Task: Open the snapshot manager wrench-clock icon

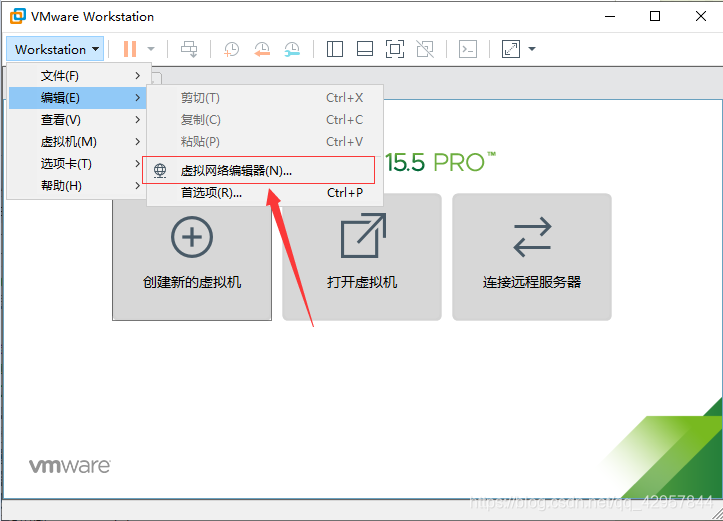Action: coord(292,49)
